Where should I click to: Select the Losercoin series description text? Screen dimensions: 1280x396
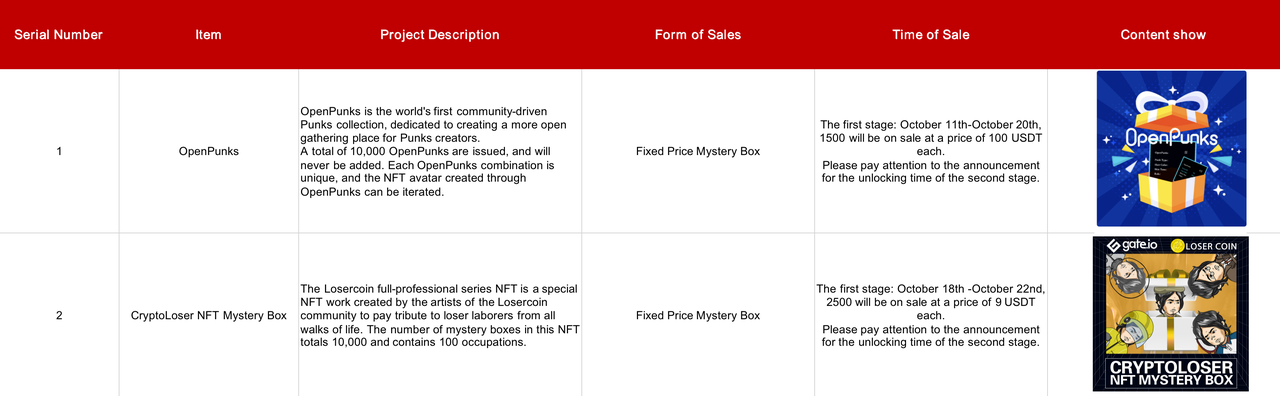[x=439, y=315]
